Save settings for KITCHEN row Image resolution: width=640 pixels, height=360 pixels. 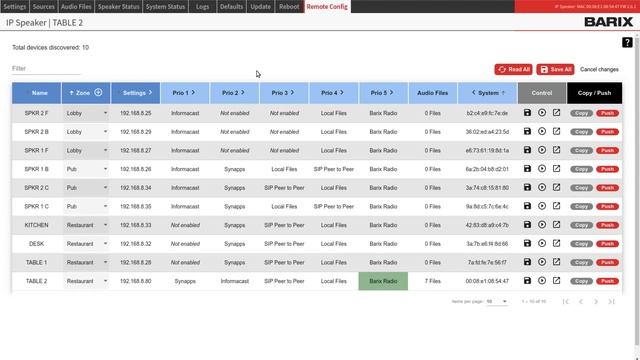click(527, 225)
